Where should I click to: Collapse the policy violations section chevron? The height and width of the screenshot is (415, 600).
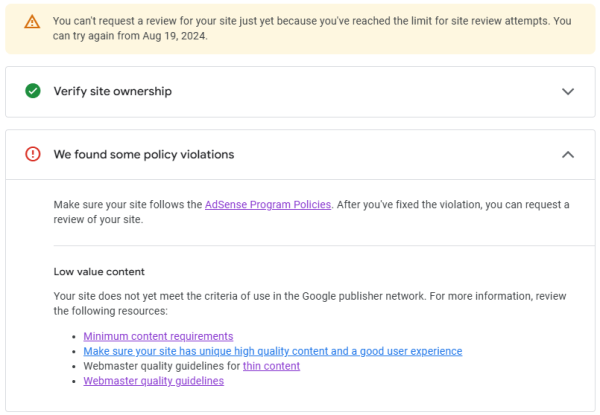(568, 154)
